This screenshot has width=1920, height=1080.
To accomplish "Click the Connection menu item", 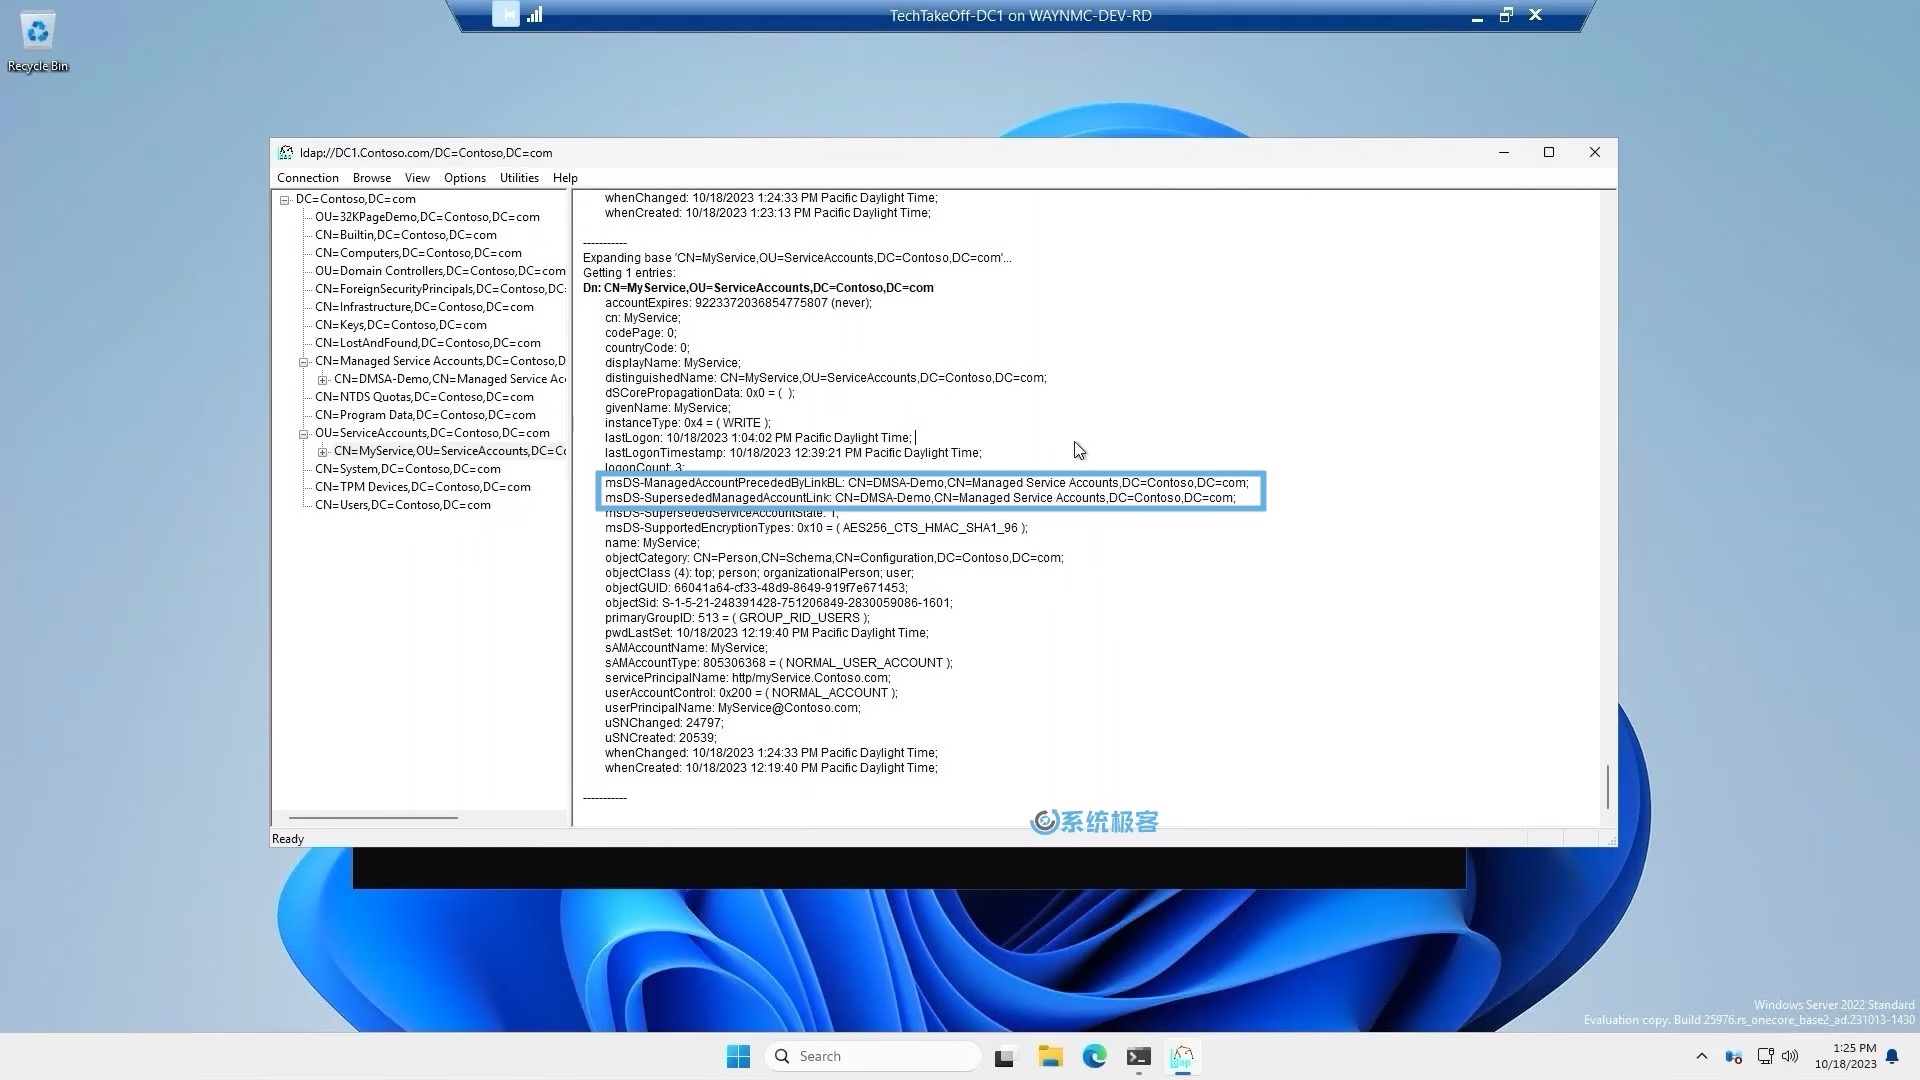I will point(307,178).
